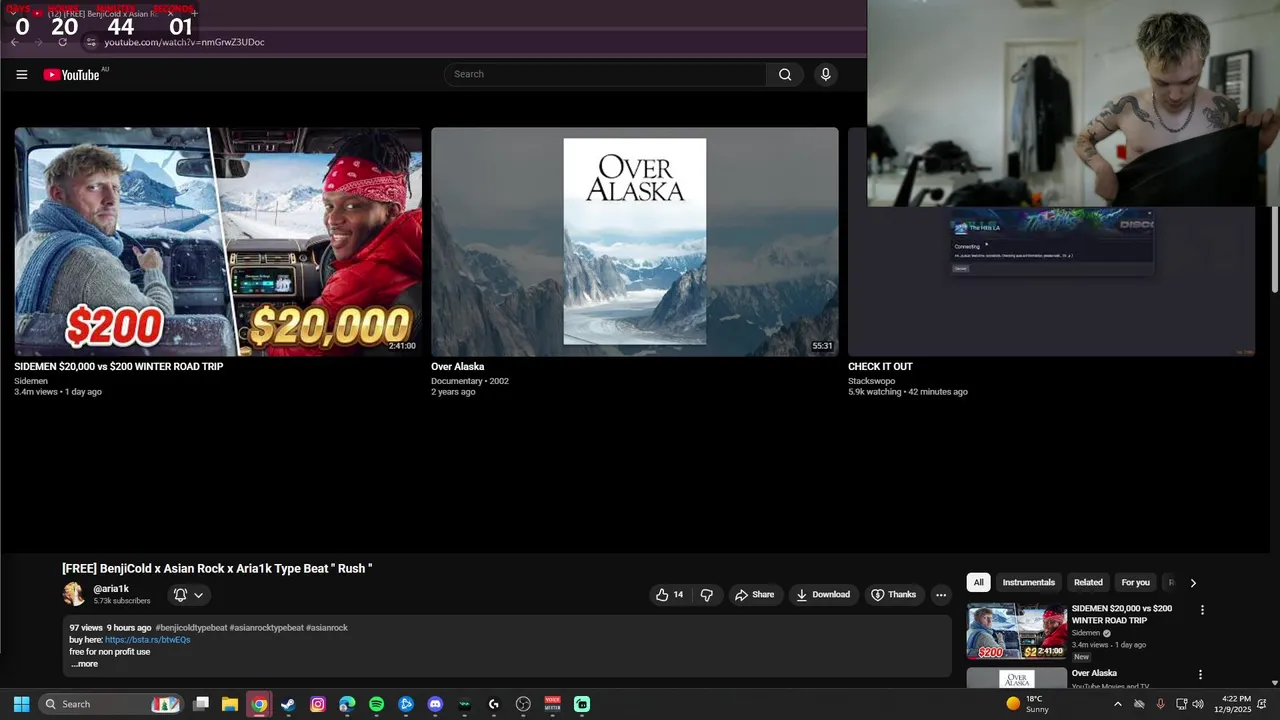Select the For you filter chip
Viewport: 1280px width, 720px height.
pyautogui.click(x=1135, y=583)
